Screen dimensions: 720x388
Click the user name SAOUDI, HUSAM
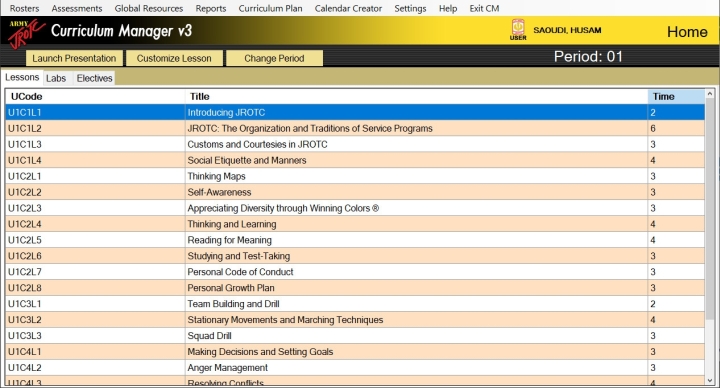567,30
